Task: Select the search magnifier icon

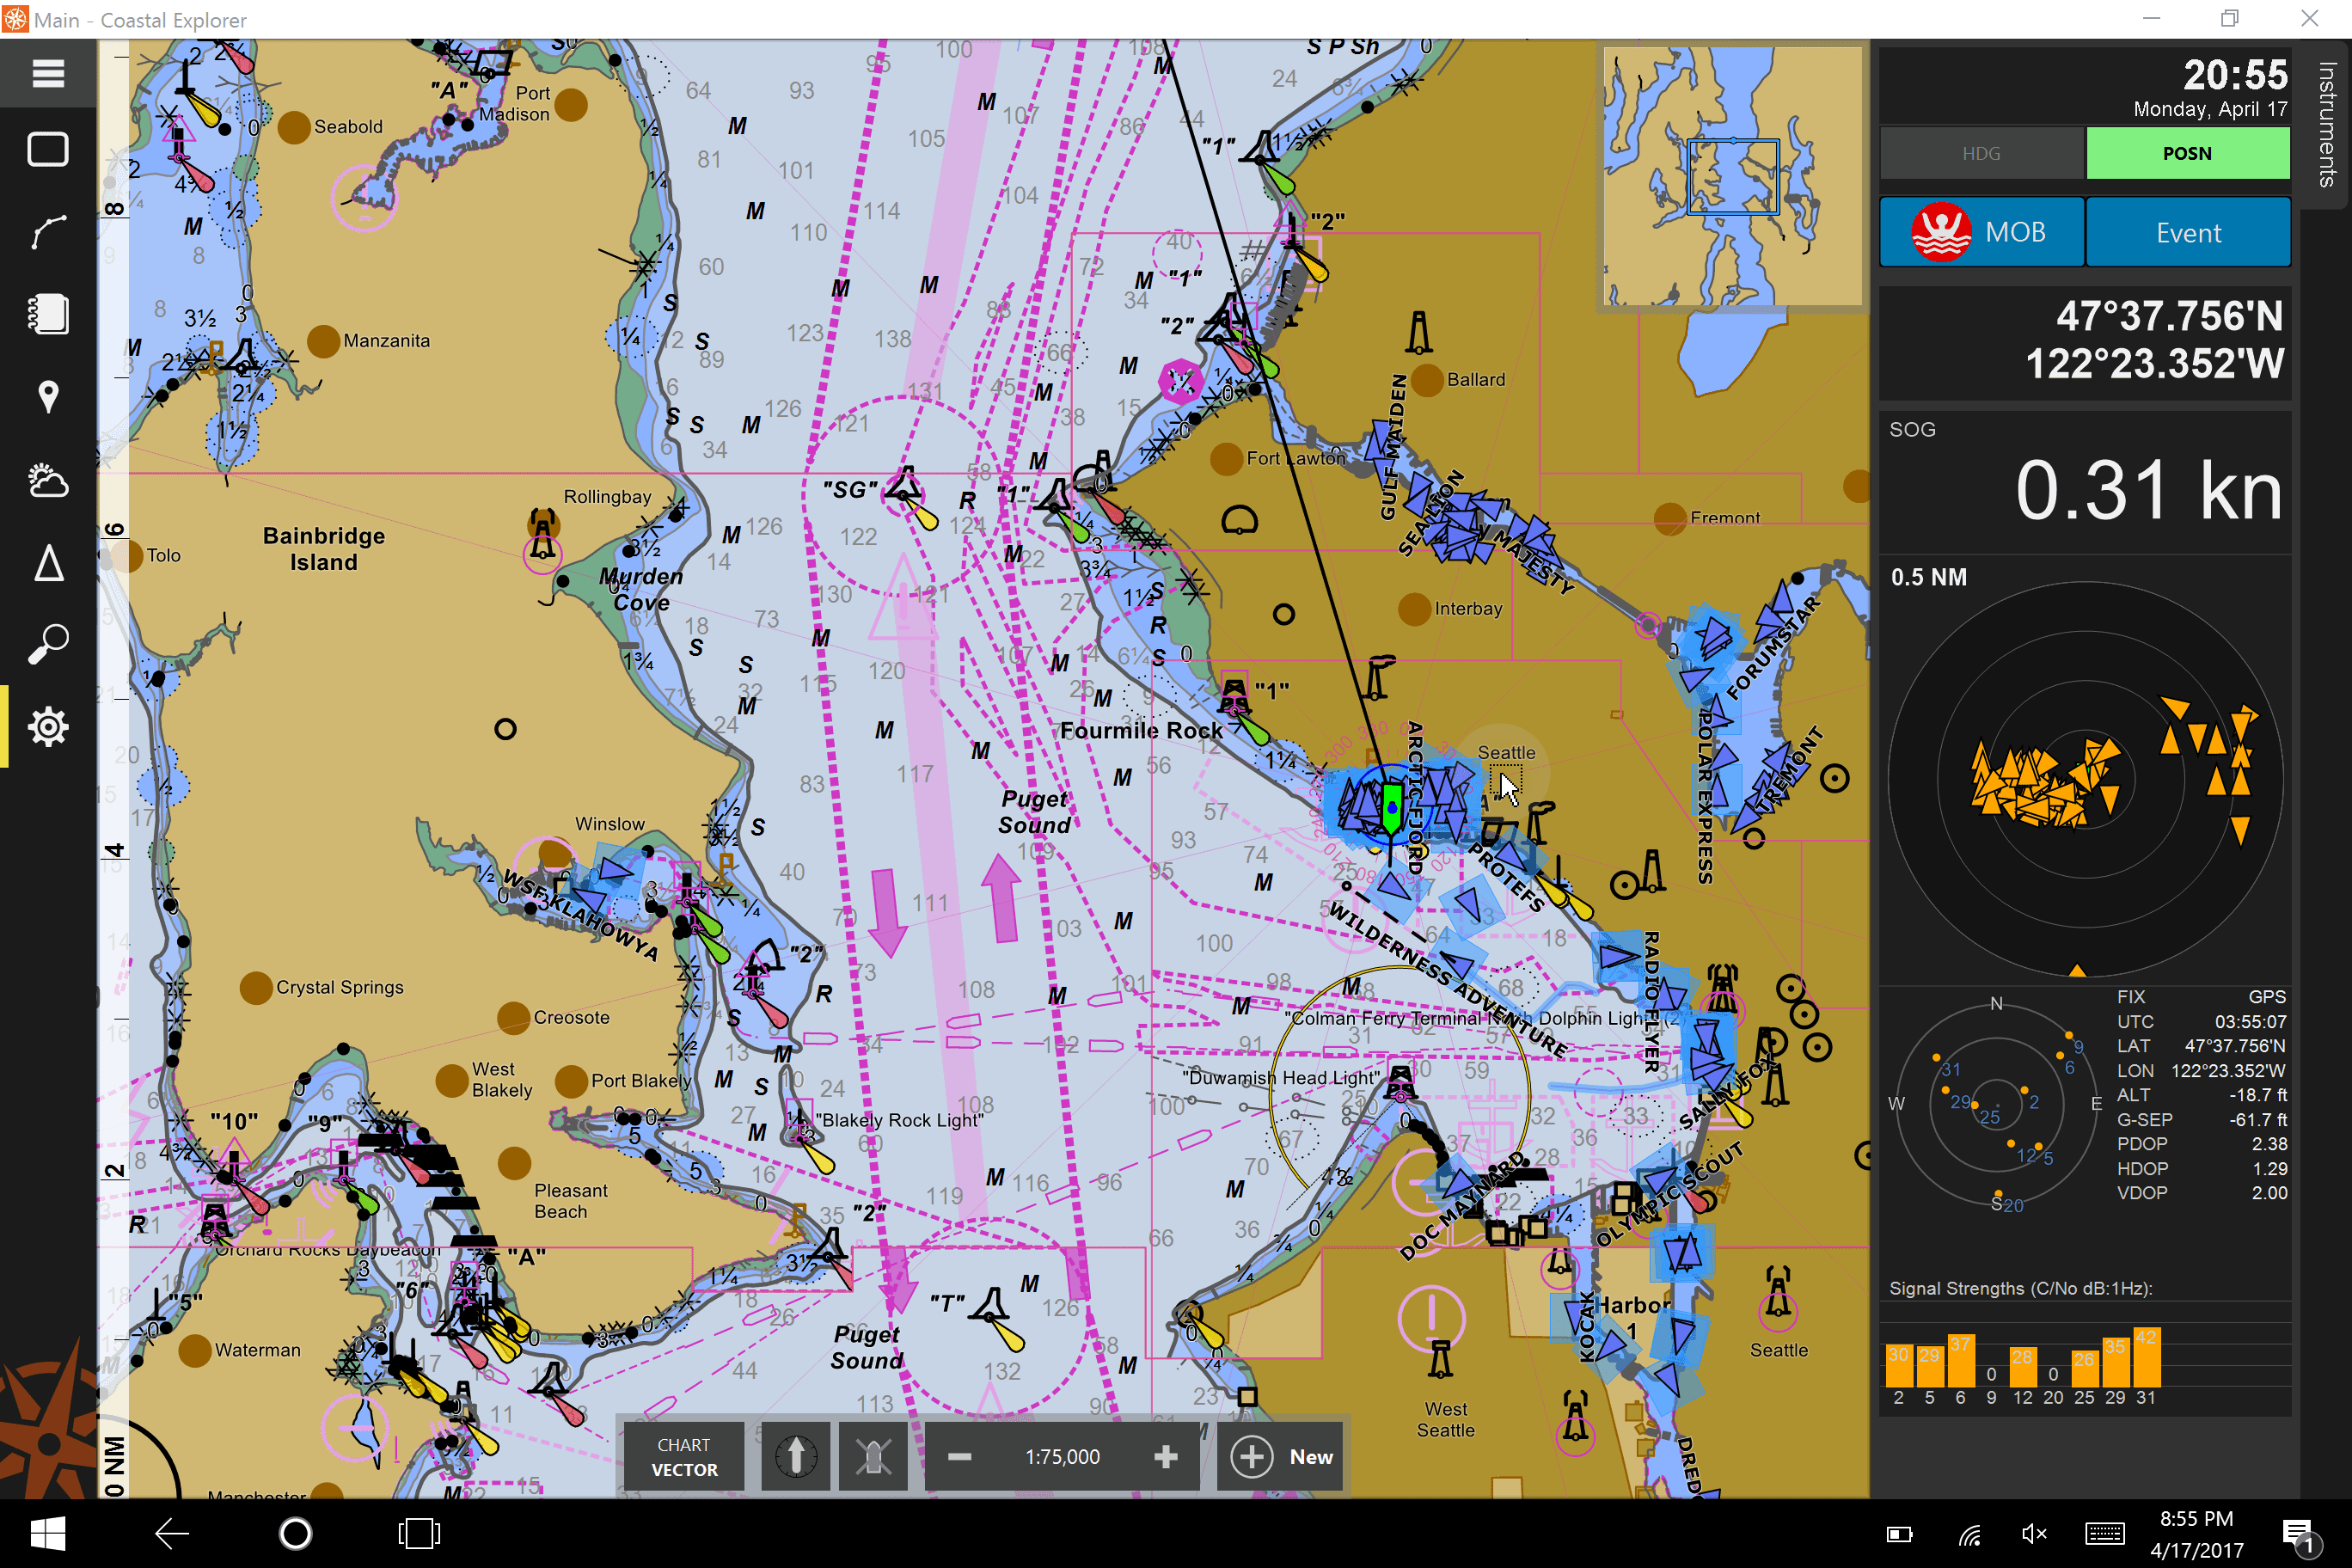Action: pos(47,644)
